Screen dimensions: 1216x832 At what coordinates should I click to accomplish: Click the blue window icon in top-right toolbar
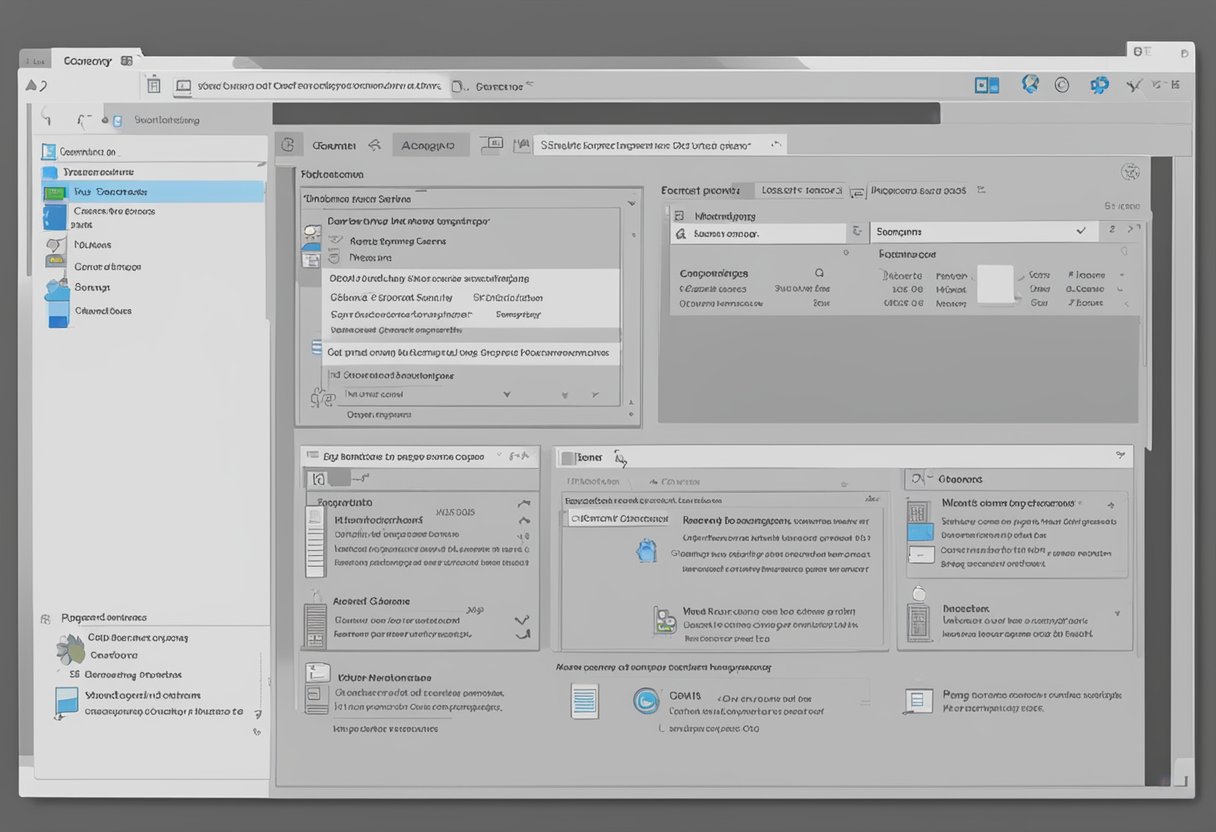coord(986,85)
